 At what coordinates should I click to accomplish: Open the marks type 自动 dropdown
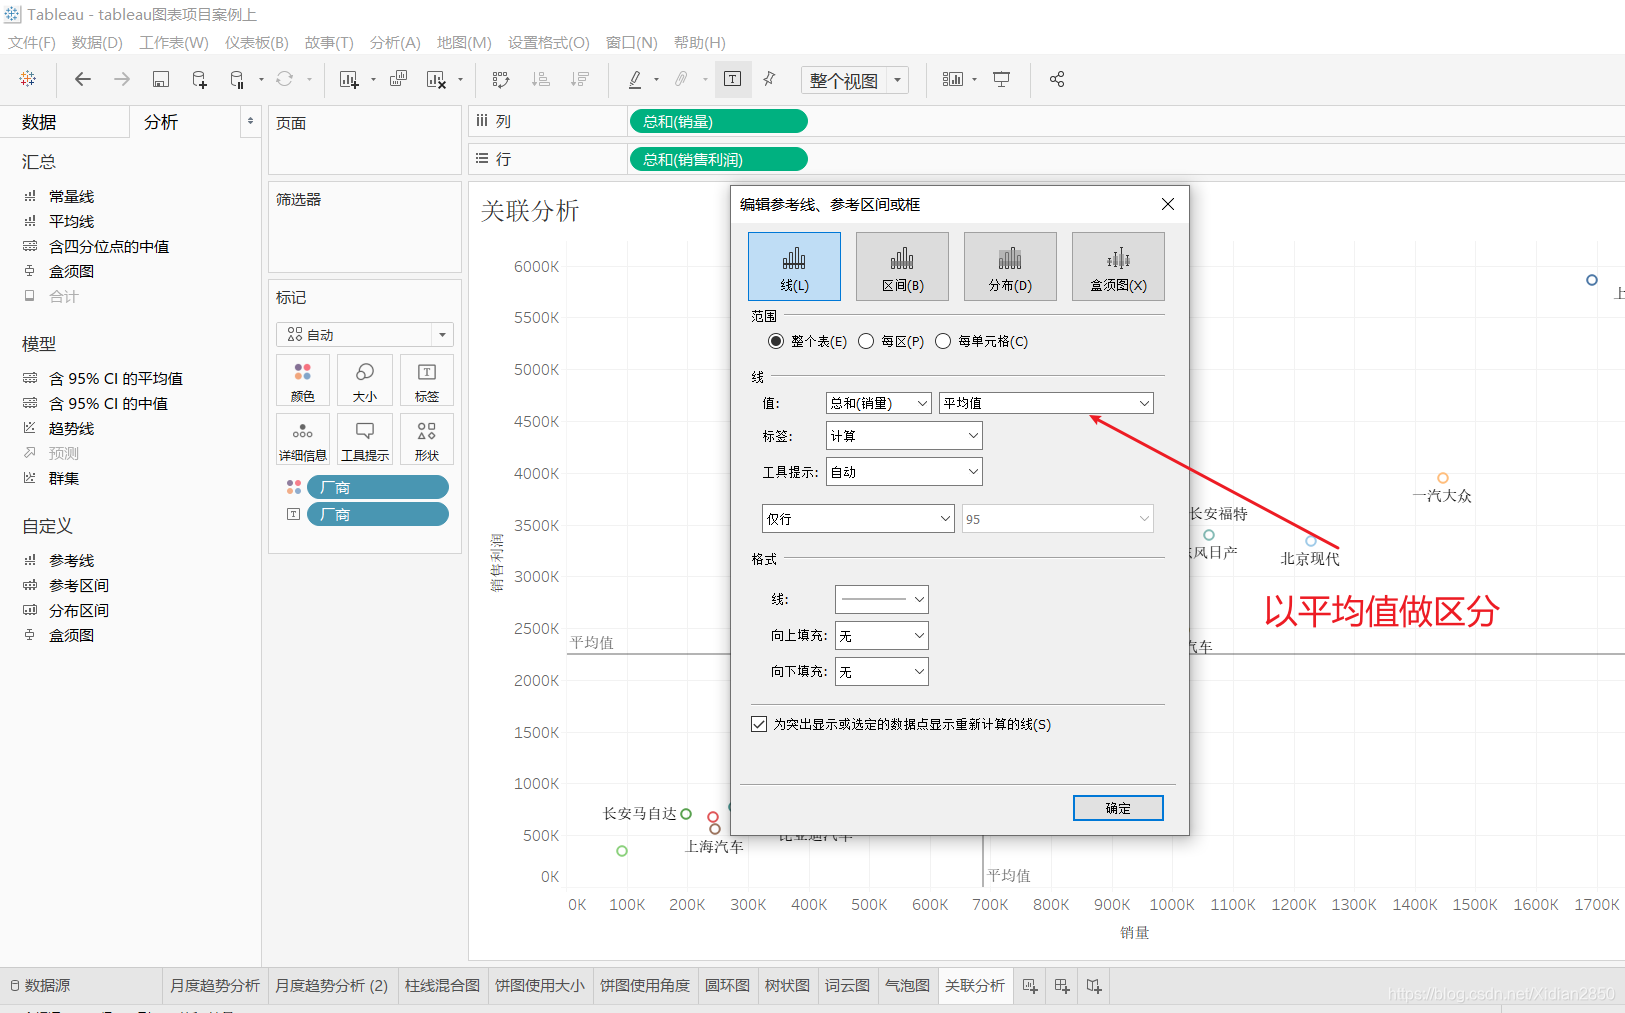click(x=365, y=334)
